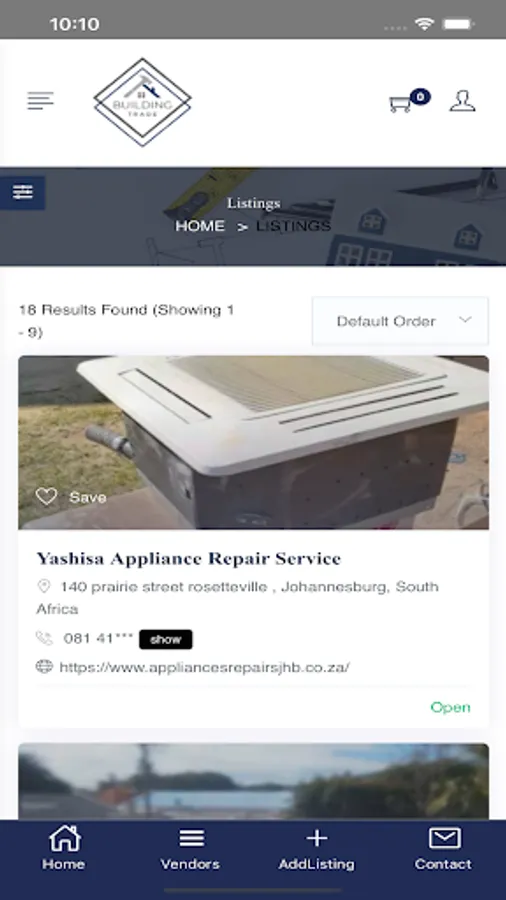Click the Default Order chevron arrow
This screenshot has height=900, width=506.
pos(465,320)
